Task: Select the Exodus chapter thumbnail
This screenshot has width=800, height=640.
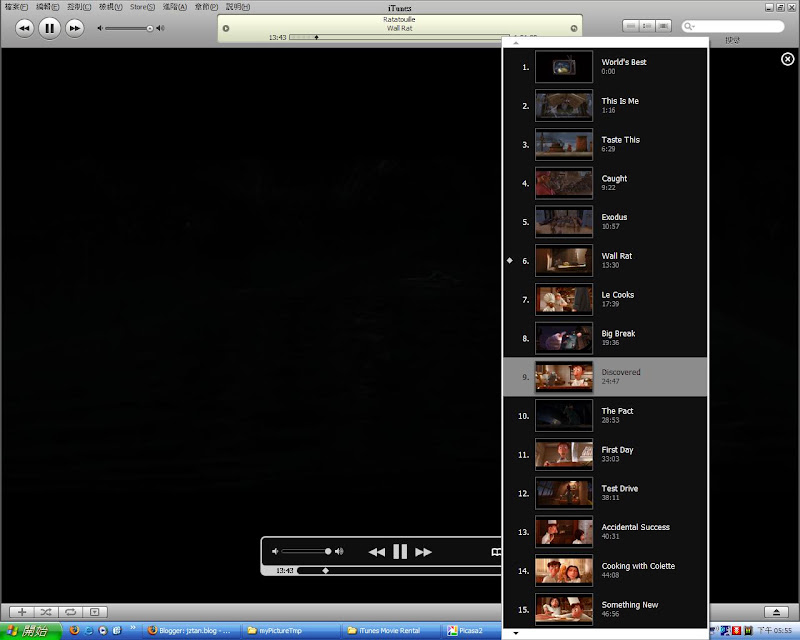Action: pos(564,222)
